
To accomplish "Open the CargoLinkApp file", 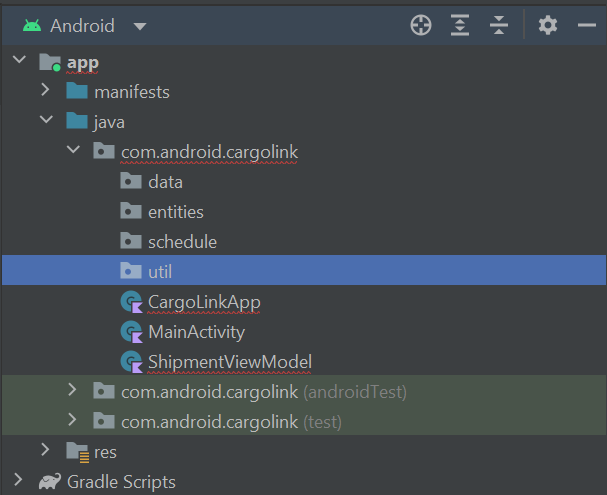I will click(x=204, y=302).
